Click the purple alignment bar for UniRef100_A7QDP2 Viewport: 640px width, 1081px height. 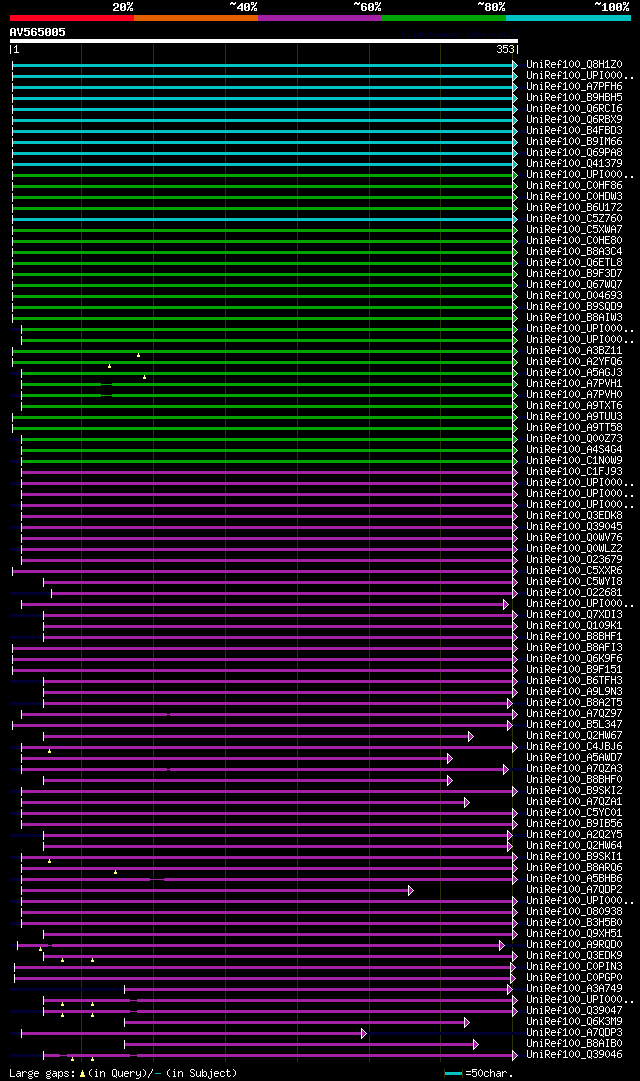(217, 891)
